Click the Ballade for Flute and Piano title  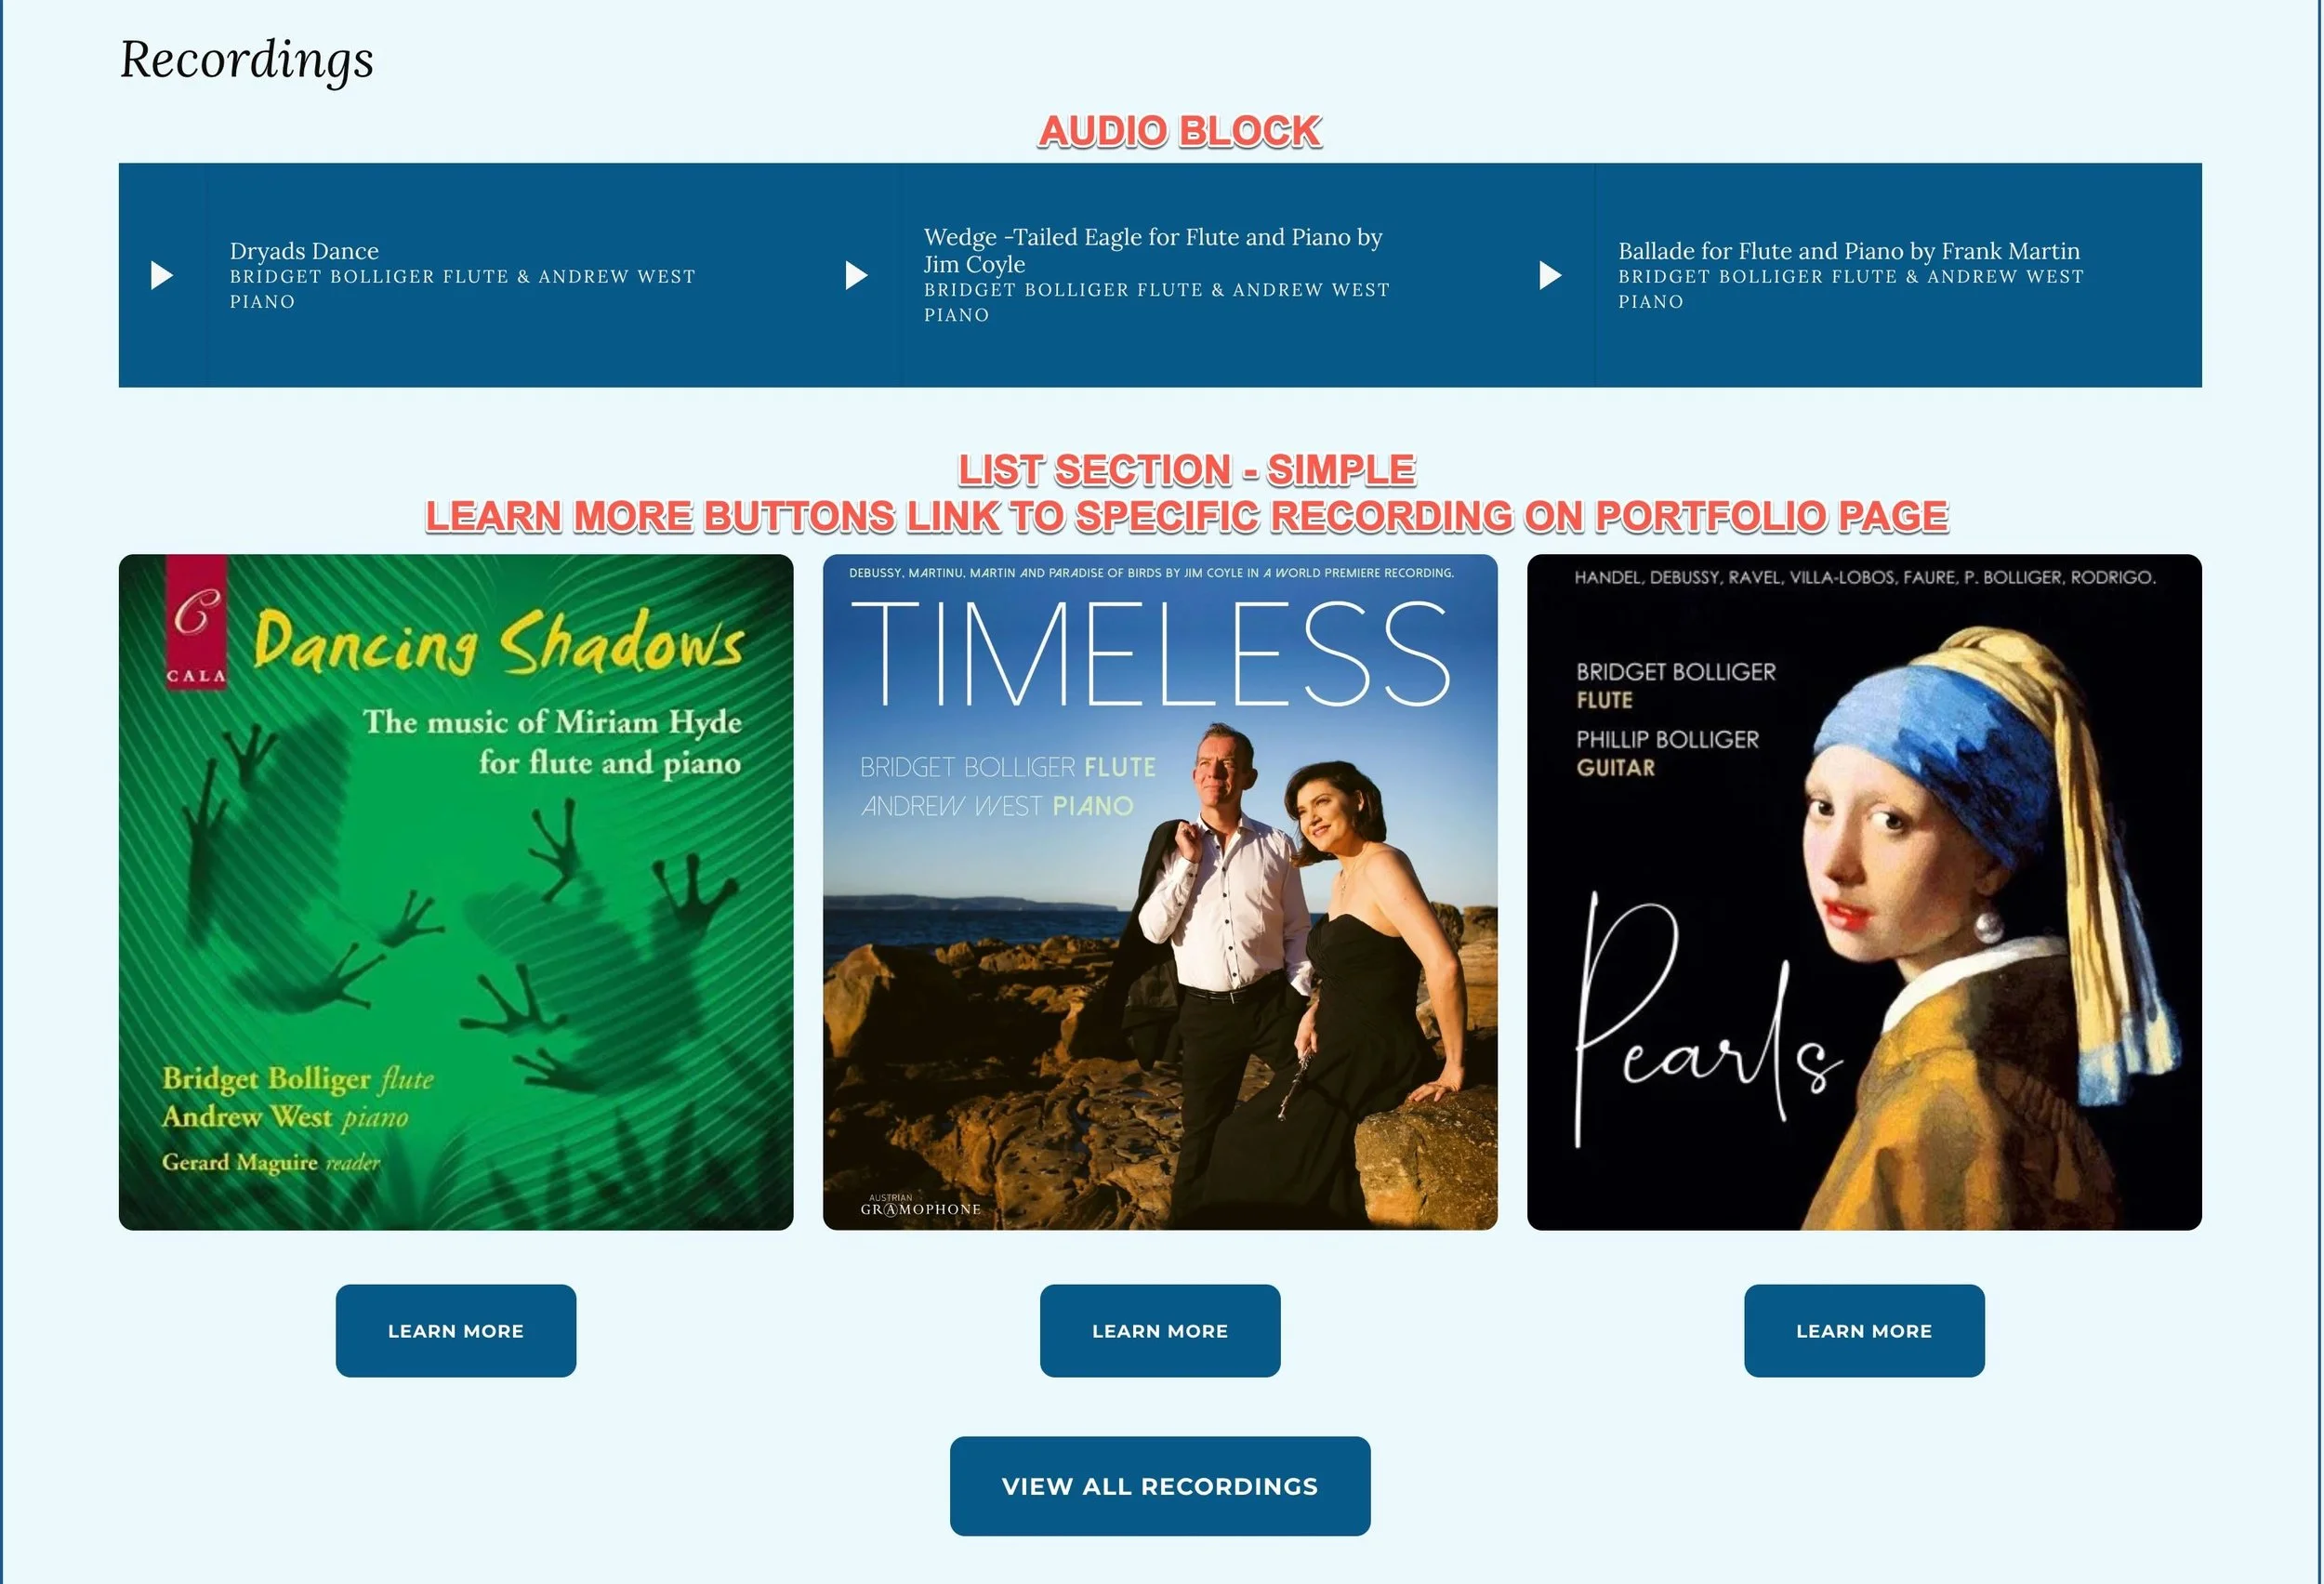click(x=1849, y=251)
